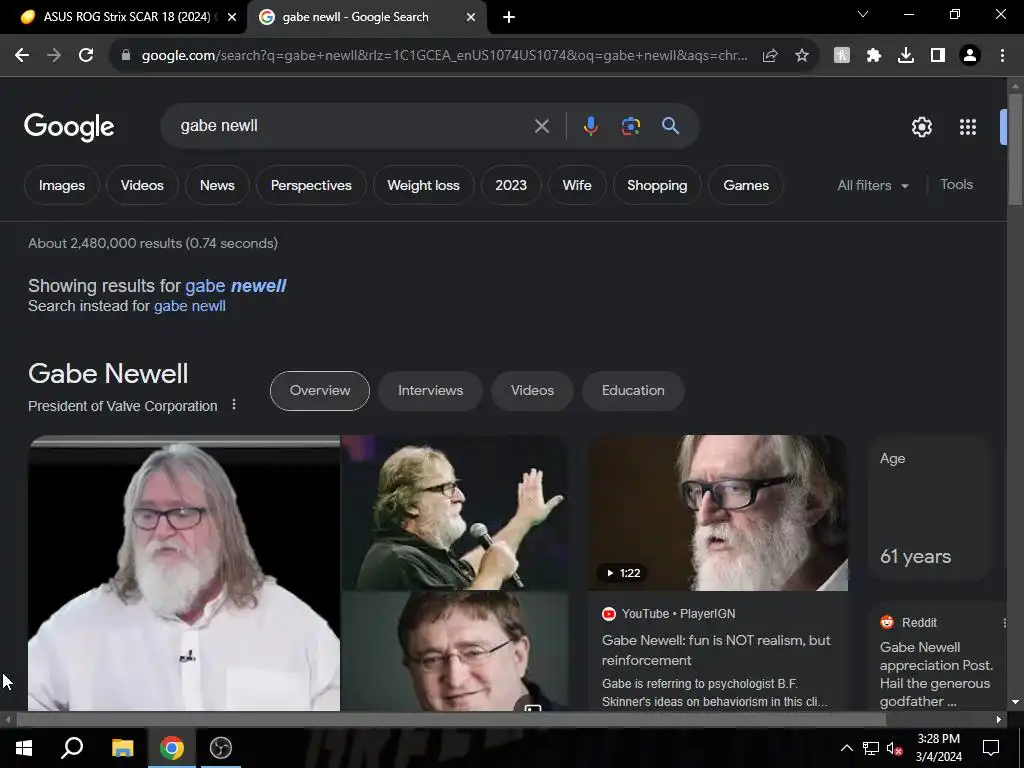The height and width of the screenshot is (768, 1024).
Task: Search instead for gabe newll
Action: coord(189,306)
